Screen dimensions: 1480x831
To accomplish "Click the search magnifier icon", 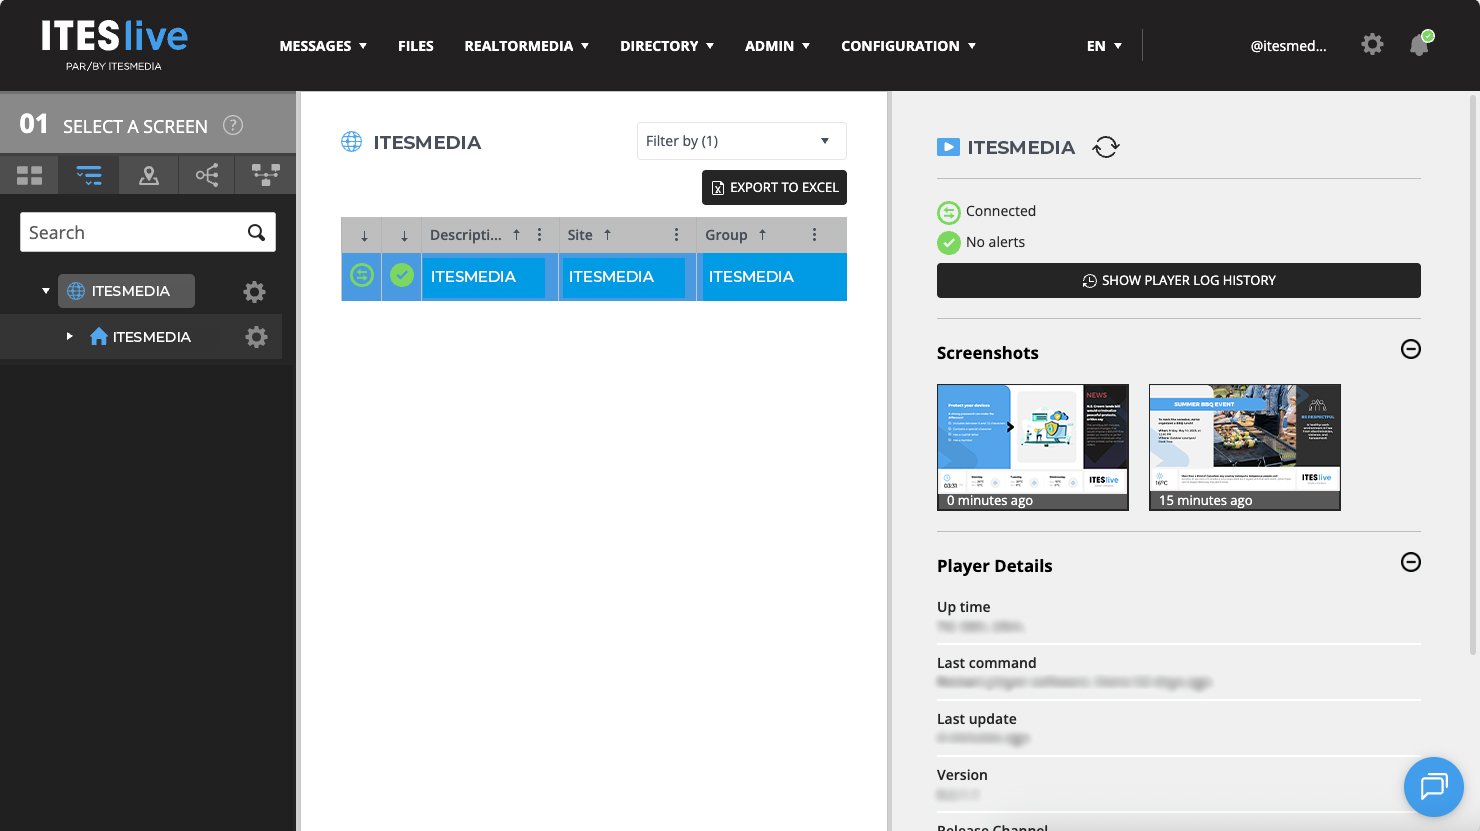I will 257,232.
